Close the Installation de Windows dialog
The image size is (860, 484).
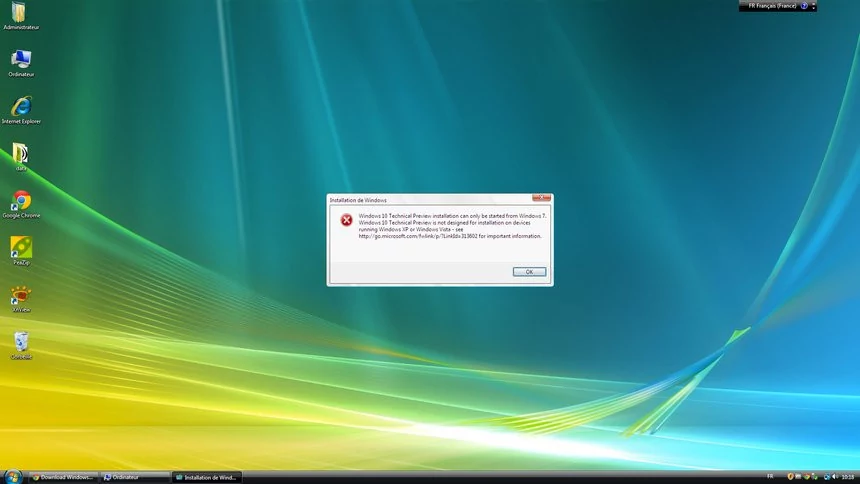(x=541, y=198)
